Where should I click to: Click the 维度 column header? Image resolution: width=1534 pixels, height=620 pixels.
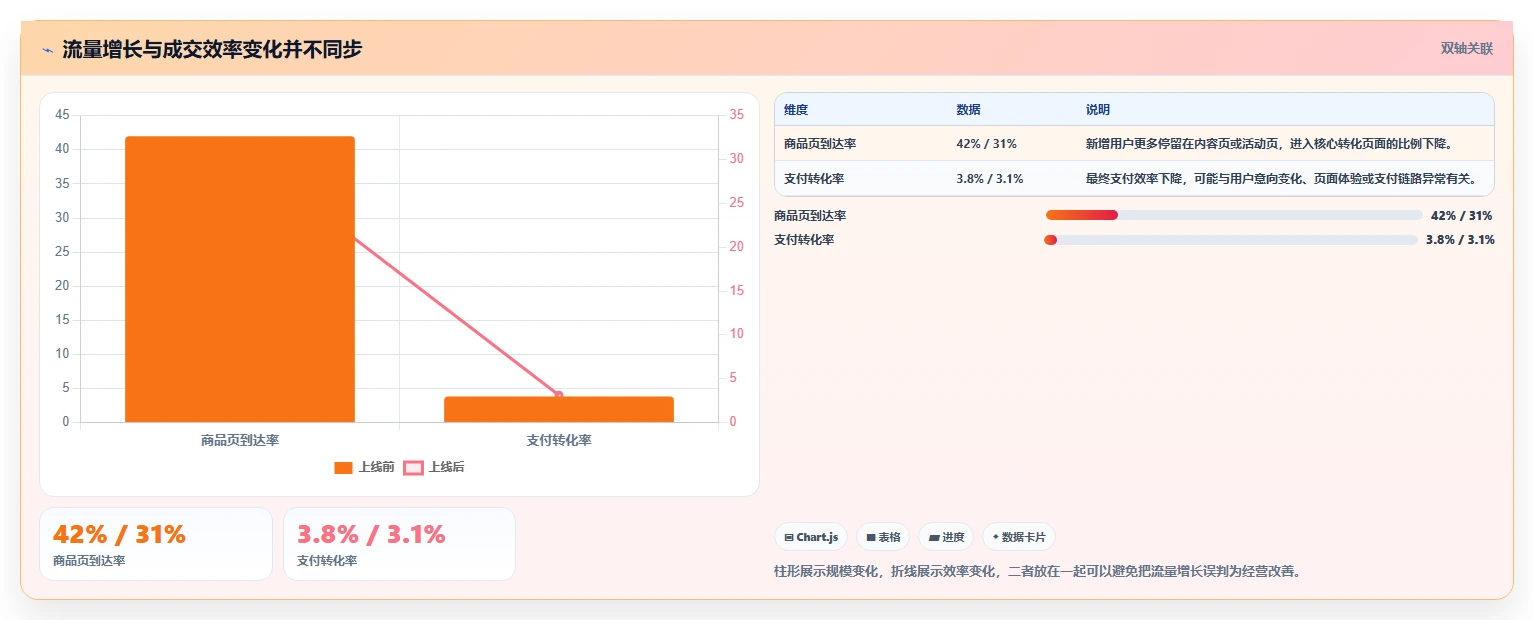796,110
